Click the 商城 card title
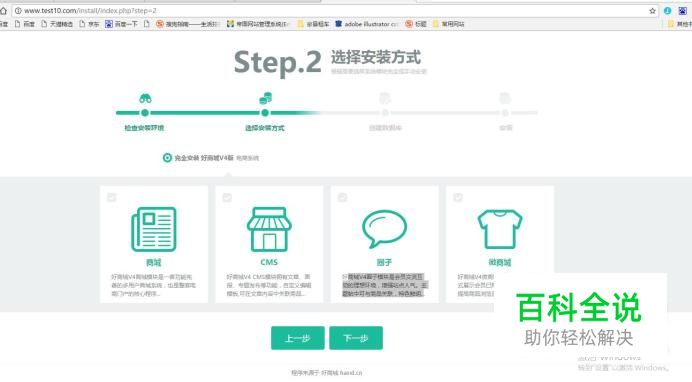Image resolution: width=692 pixels, height=382 pixels. click(154, 262)
